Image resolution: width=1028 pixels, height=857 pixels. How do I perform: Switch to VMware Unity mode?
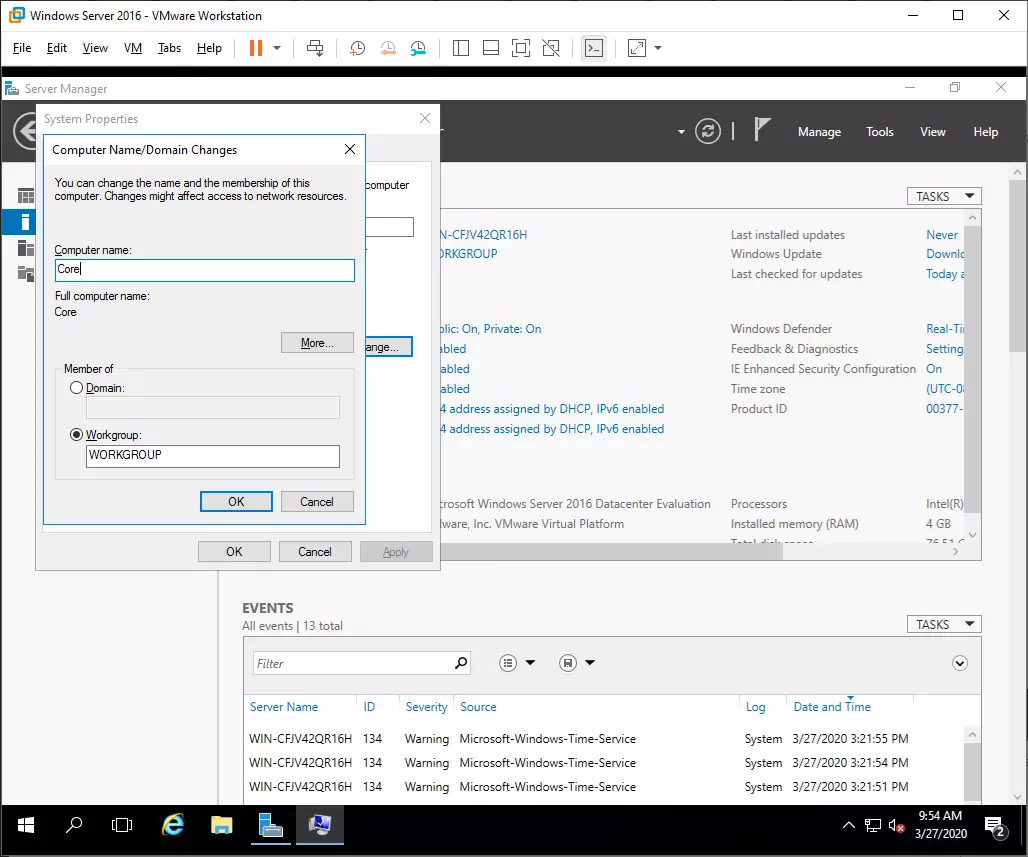551,48
